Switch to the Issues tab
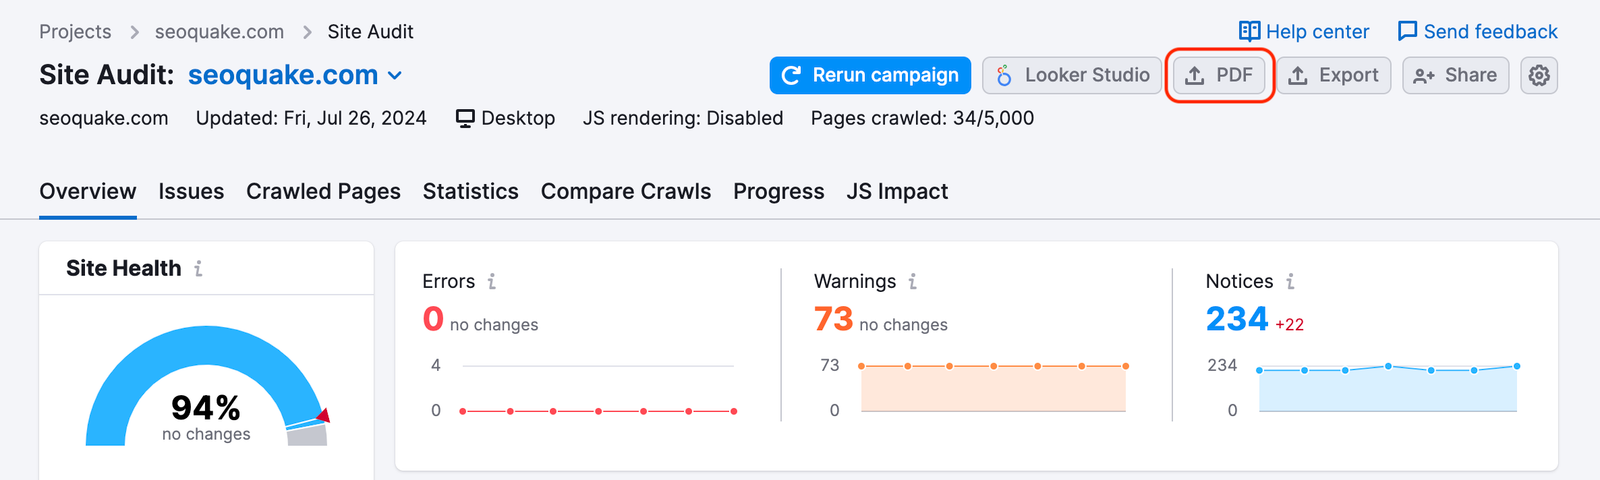The width and height of the screenshot is (1600, 480). pyautogui.click(x=191, y=191)
